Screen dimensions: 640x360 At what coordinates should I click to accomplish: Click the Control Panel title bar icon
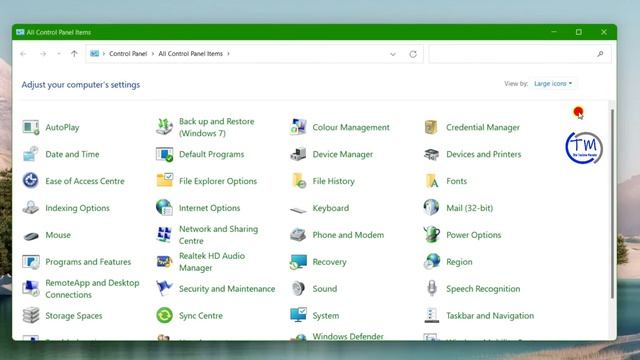click(20, 32)
